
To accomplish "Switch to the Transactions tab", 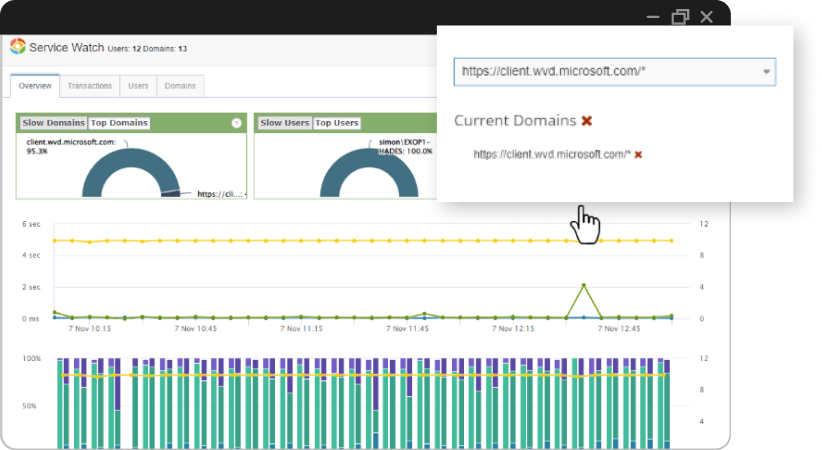I will click(90, 86).
